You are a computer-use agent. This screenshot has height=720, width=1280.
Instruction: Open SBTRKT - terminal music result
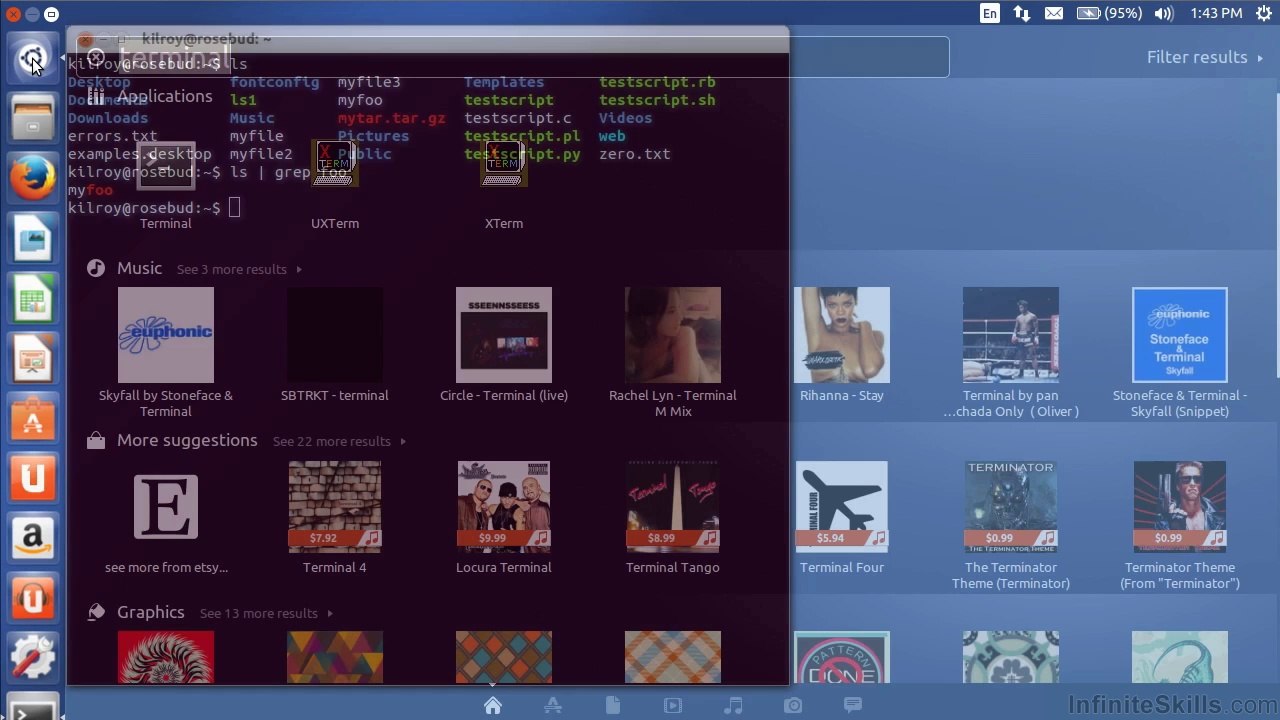click(335, 344)
